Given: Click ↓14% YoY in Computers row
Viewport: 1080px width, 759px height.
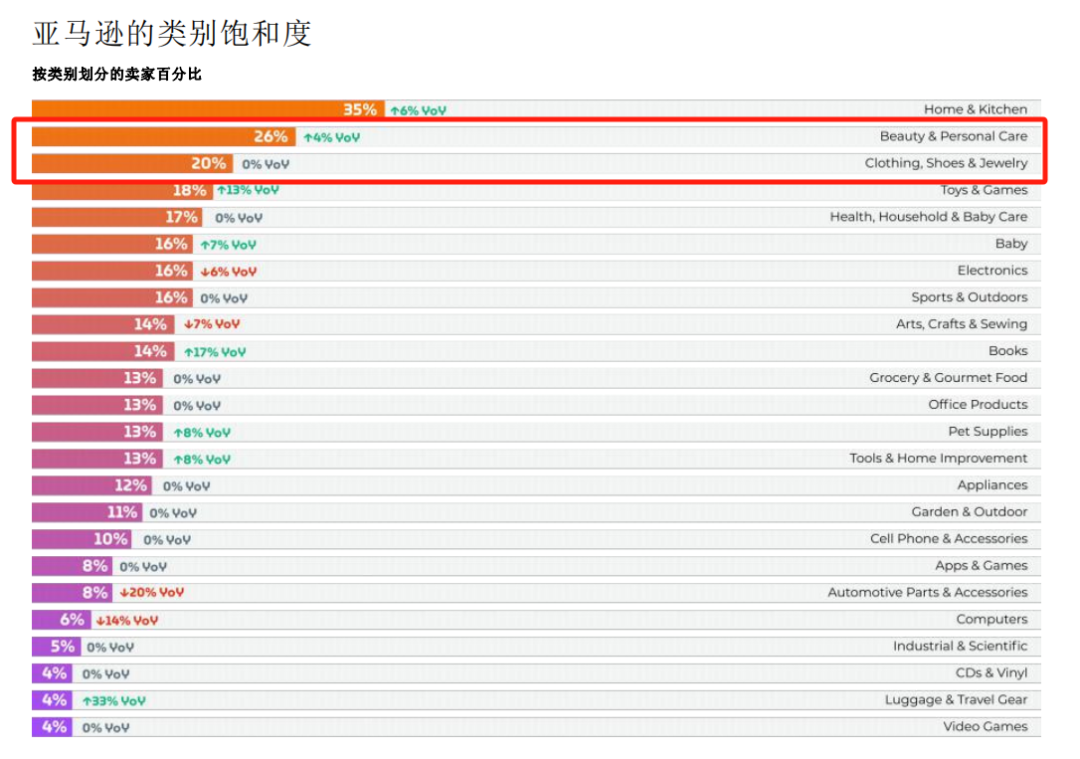Looking at the screenshot, I should (127, 621).
